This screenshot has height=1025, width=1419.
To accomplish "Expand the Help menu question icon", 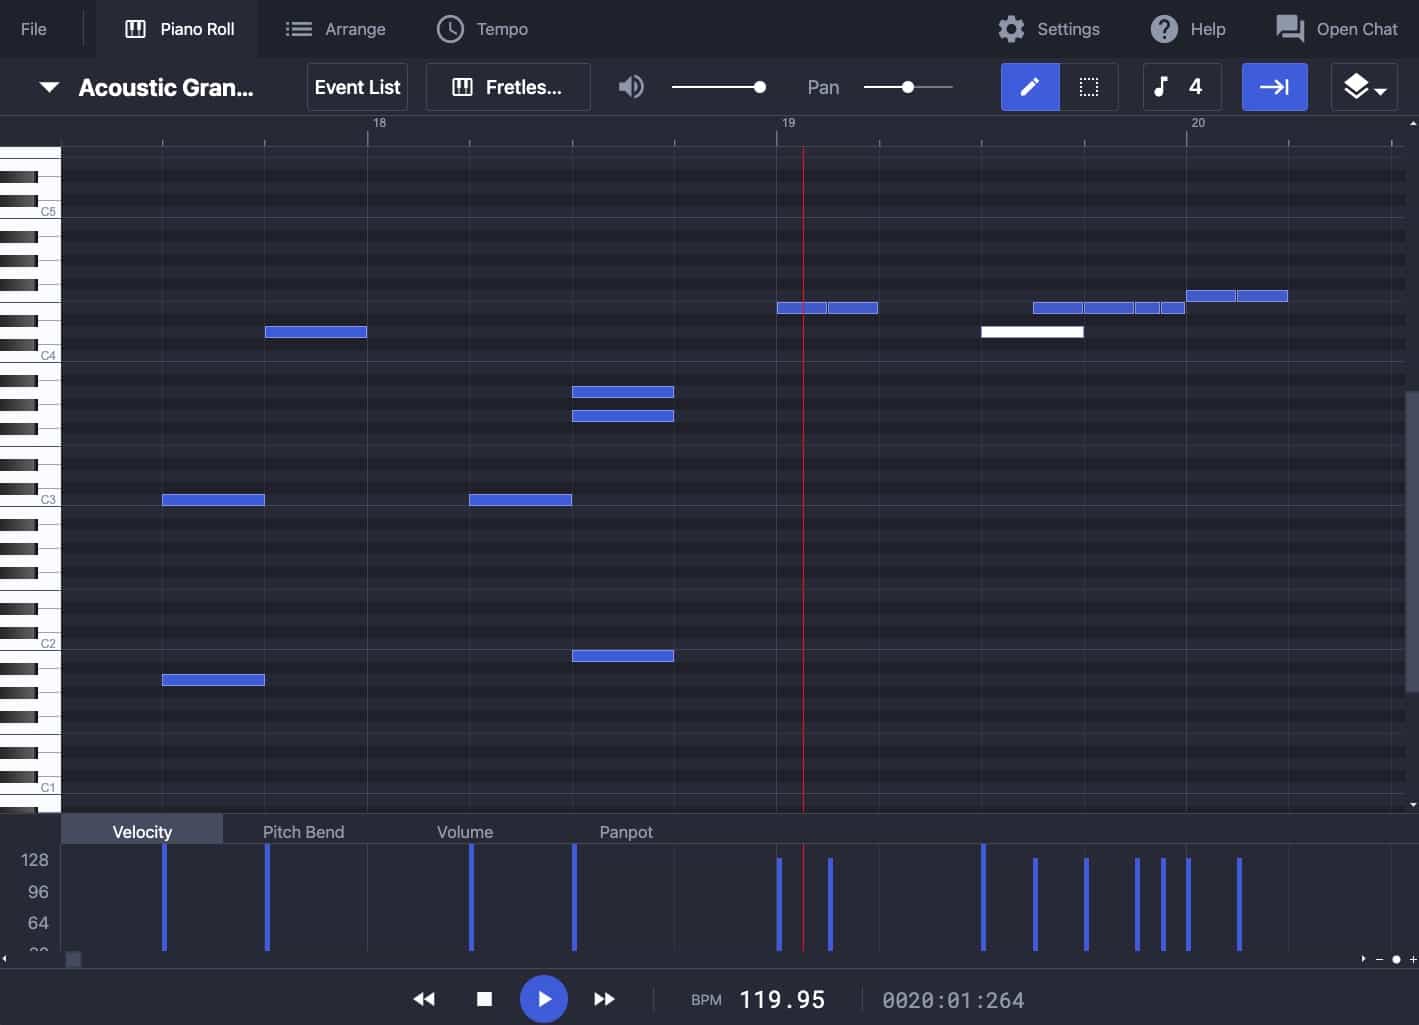I will click(1163, 29).
